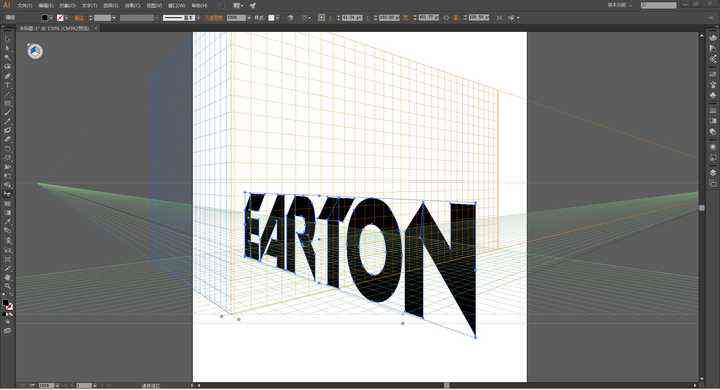Select the Eraser tool
The width and height of the screenshot is (720, 390).
coord(7,140)
